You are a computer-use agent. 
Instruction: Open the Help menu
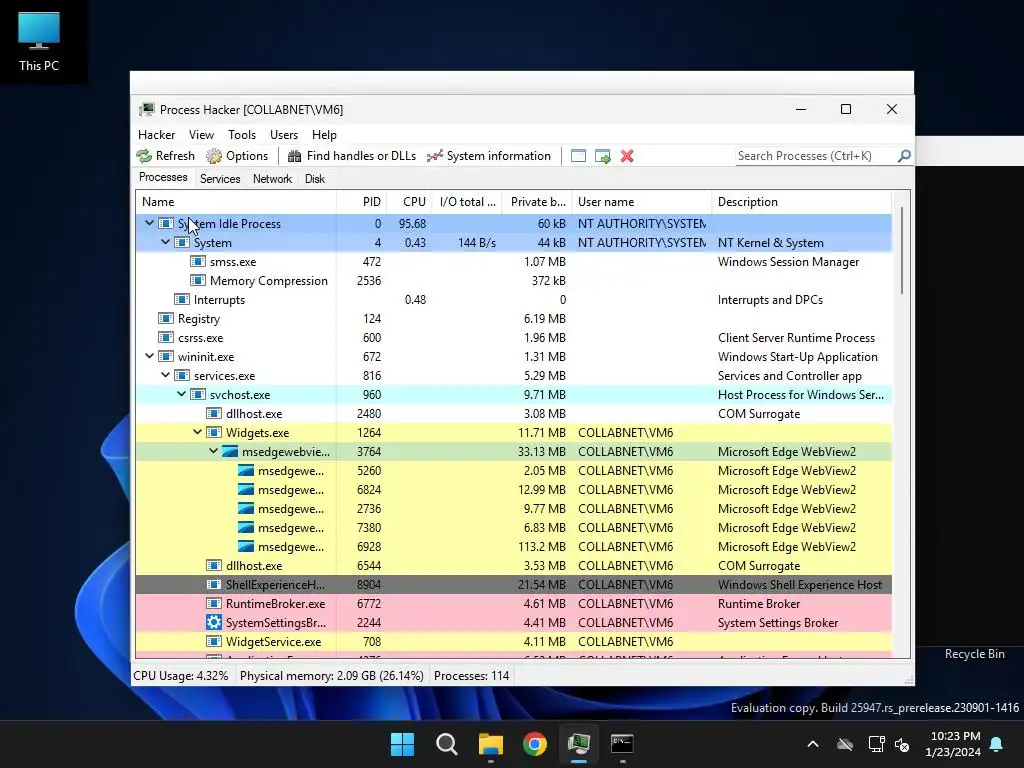[x=324, y=135]
